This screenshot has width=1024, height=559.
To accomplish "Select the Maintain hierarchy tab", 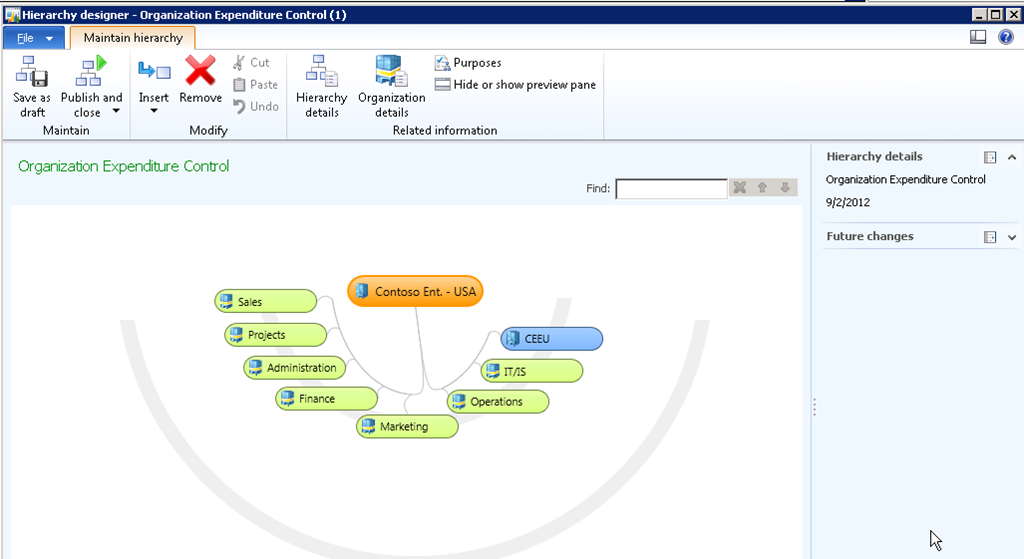I will (x=133, y=38).
